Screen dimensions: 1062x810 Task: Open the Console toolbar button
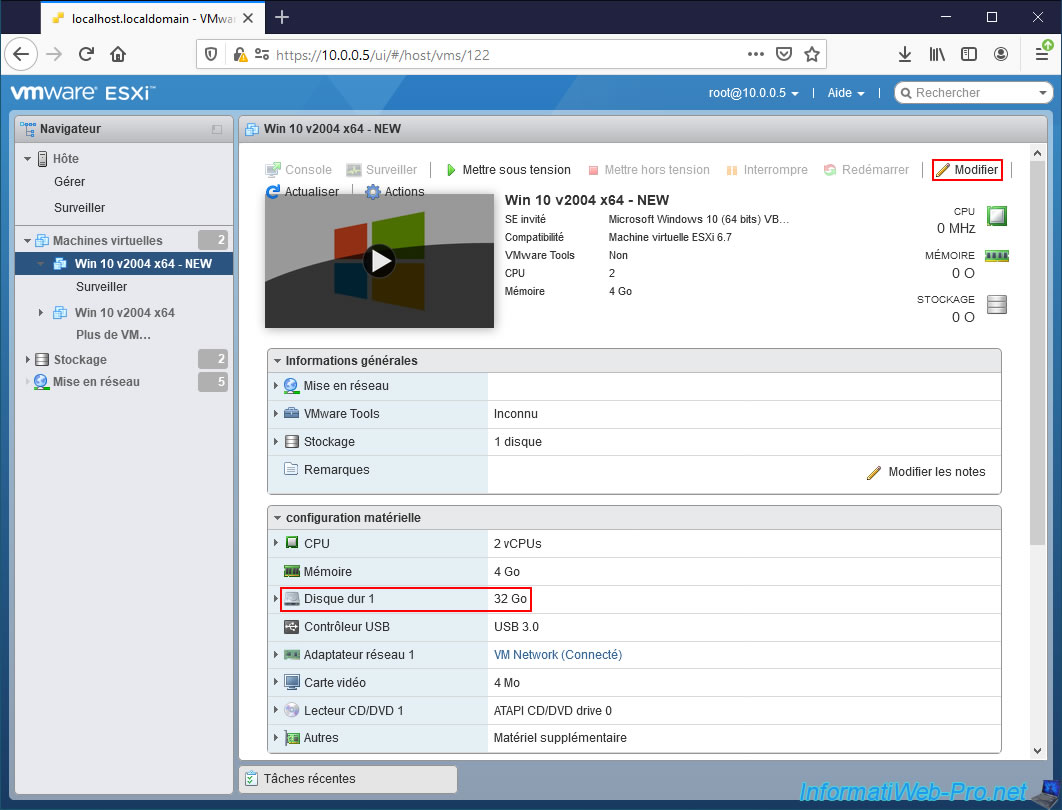[x=299, y=169]
